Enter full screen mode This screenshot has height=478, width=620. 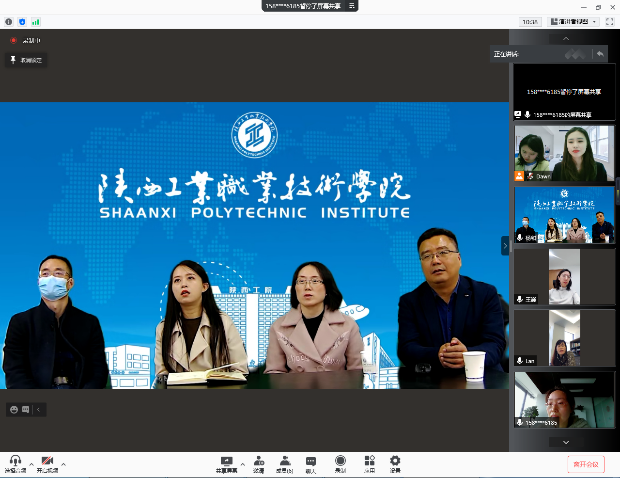610,21
